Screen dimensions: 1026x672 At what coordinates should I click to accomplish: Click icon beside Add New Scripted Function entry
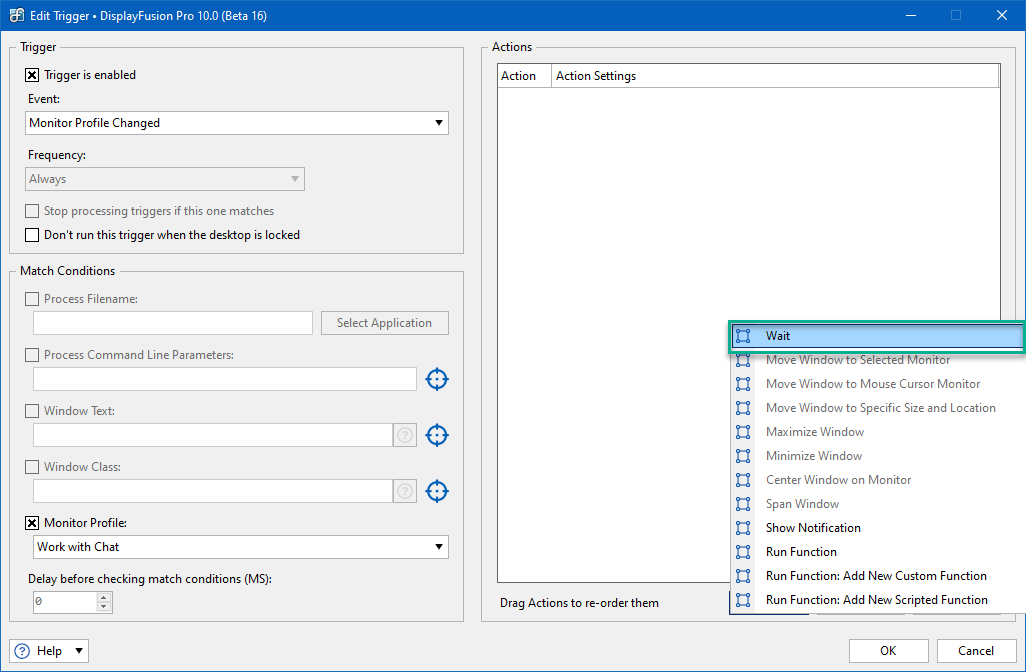click(x=743, y=600)
